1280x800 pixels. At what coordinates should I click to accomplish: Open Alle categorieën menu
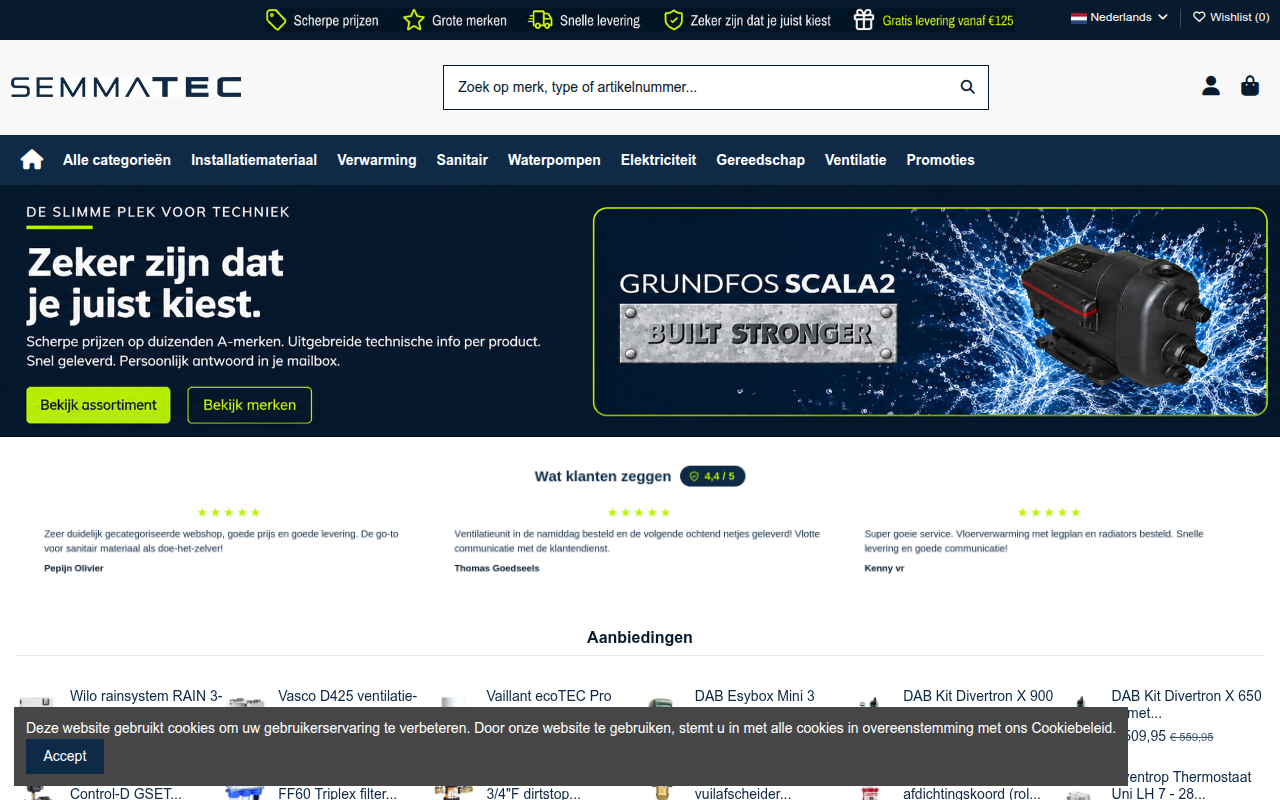117,160
